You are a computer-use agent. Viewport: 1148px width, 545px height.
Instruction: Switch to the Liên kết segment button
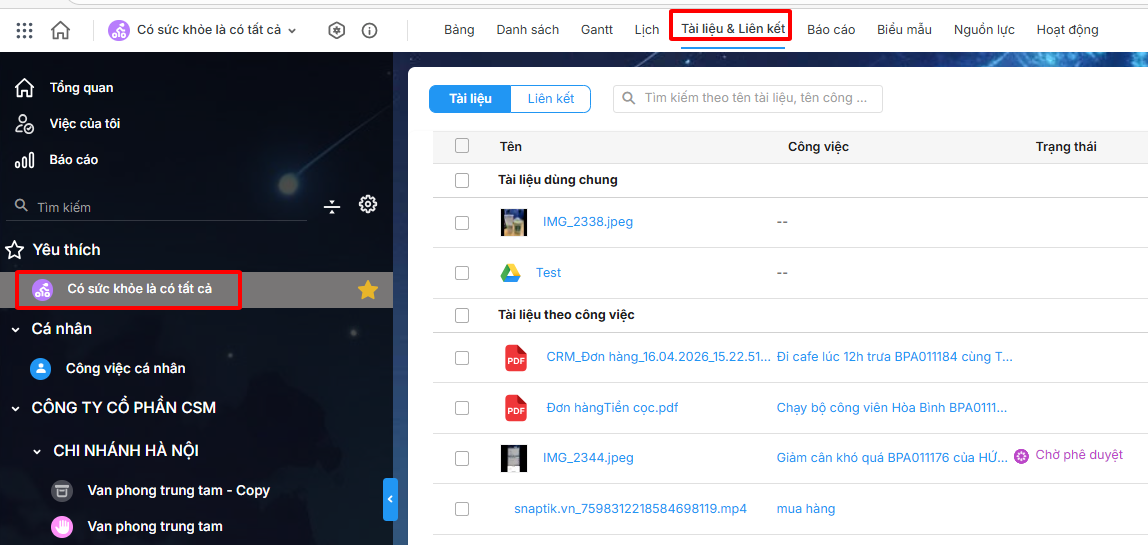[551, 99]
